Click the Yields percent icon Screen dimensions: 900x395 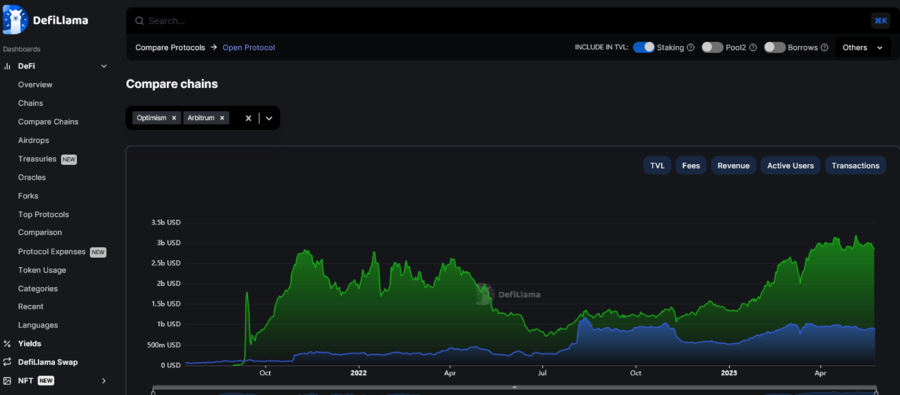(x=7, y=343)
